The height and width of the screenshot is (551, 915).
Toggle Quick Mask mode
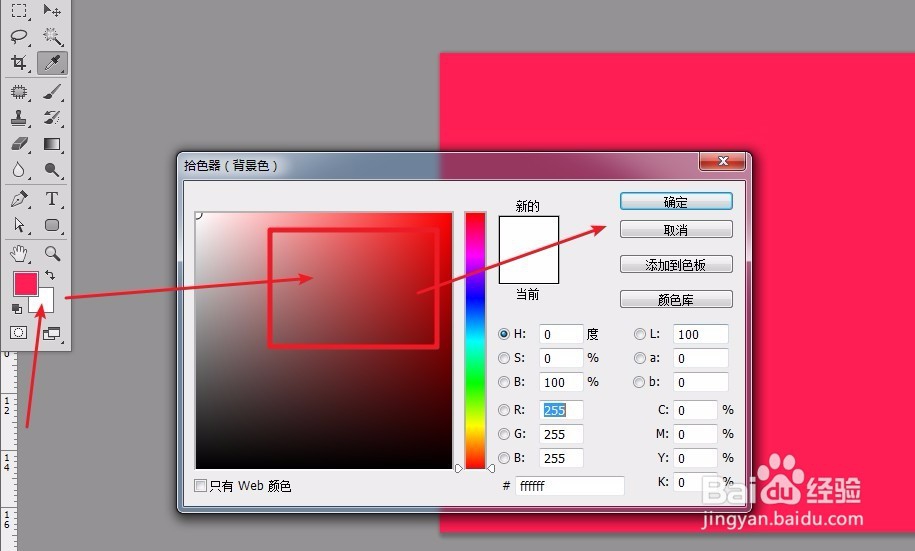[x=18, y=333]
